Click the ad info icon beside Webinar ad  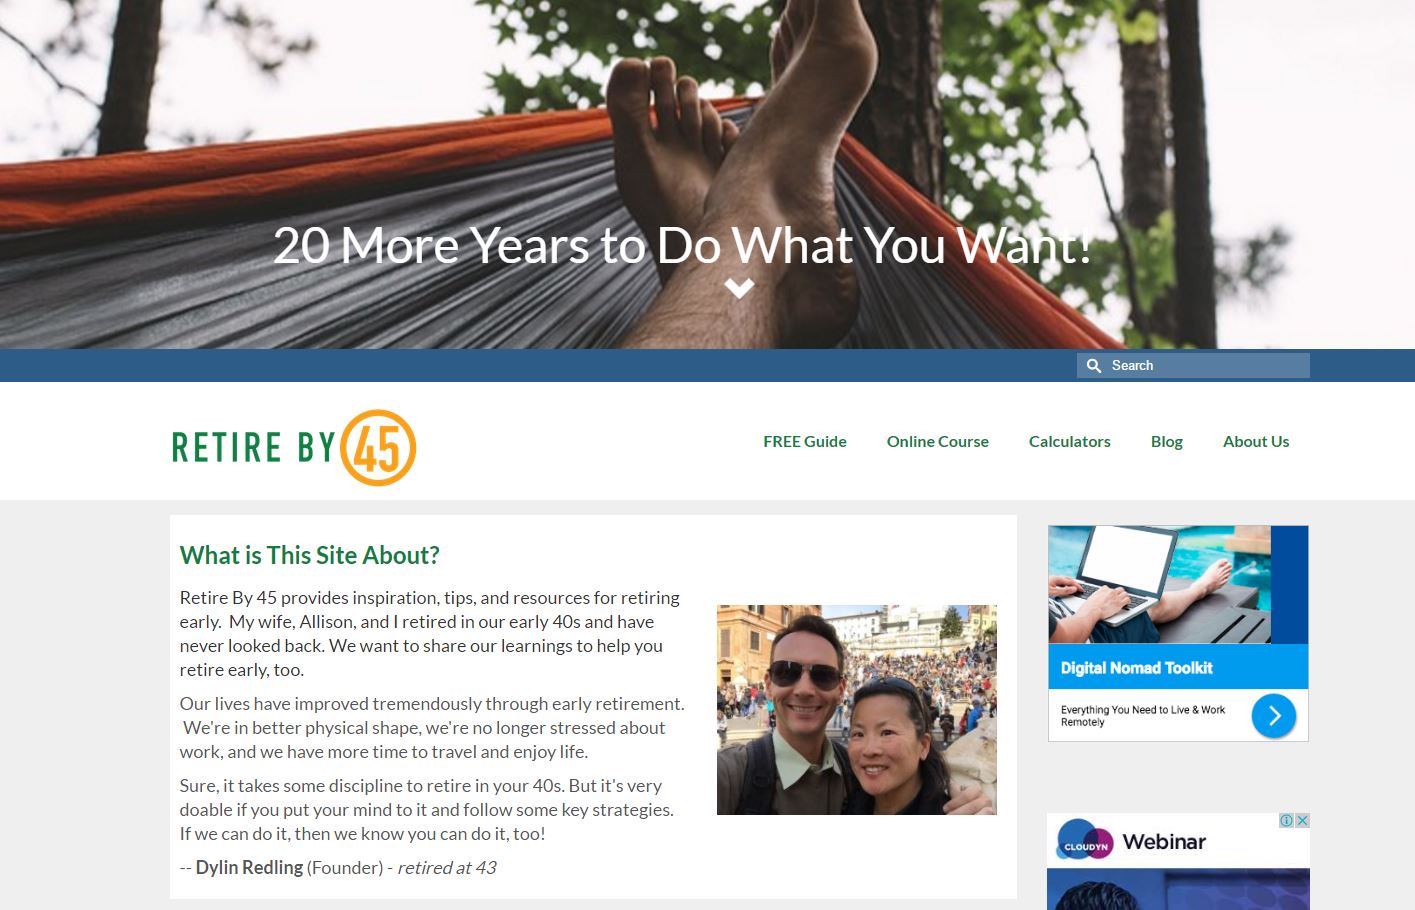point(1287,820)
